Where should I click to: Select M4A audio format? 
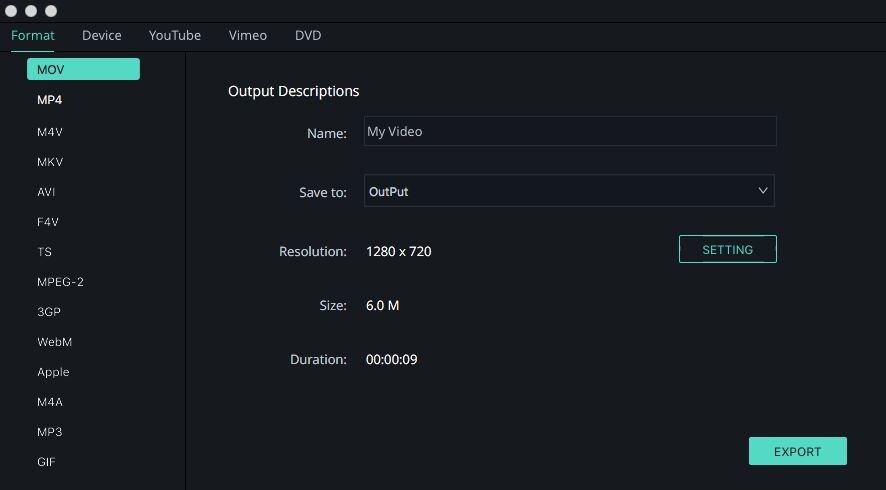click(50, 402)
